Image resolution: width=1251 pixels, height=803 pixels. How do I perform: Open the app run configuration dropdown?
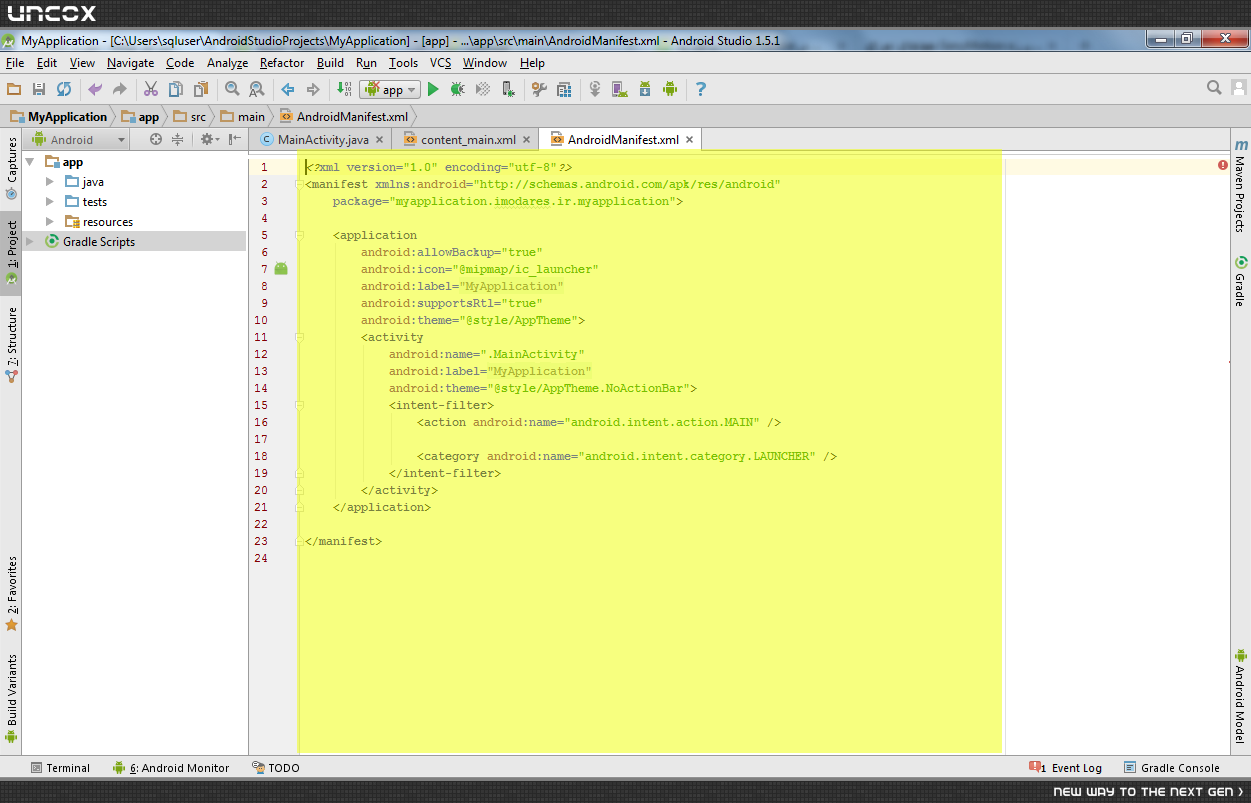click(391, 89)
